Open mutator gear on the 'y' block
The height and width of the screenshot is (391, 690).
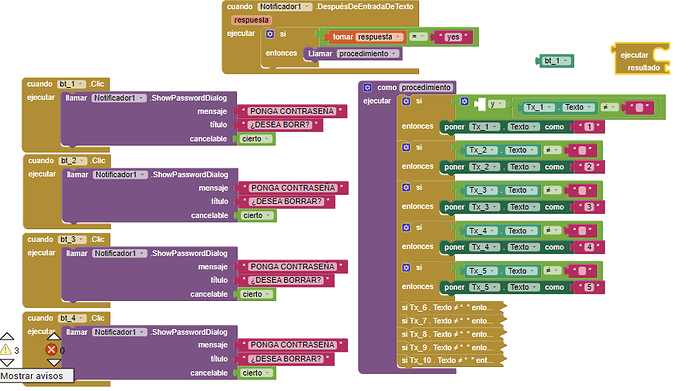[464, 102]
